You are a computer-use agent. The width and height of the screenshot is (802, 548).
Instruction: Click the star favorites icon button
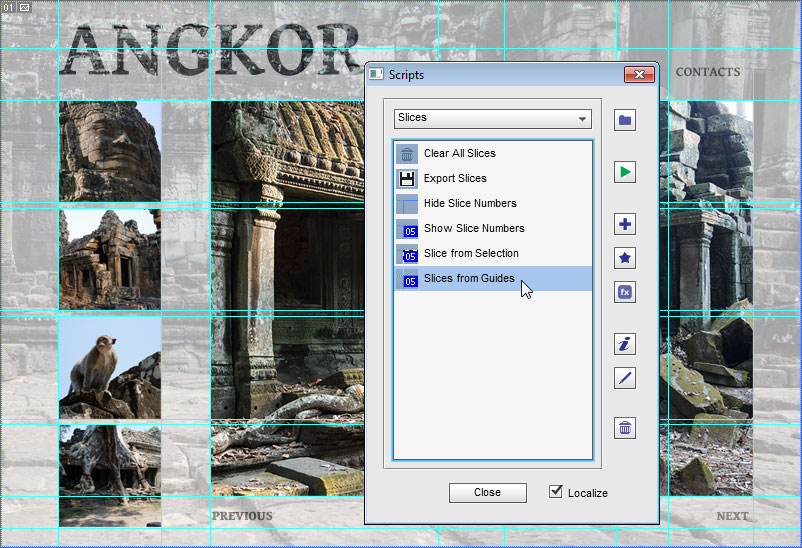(625, 258)
